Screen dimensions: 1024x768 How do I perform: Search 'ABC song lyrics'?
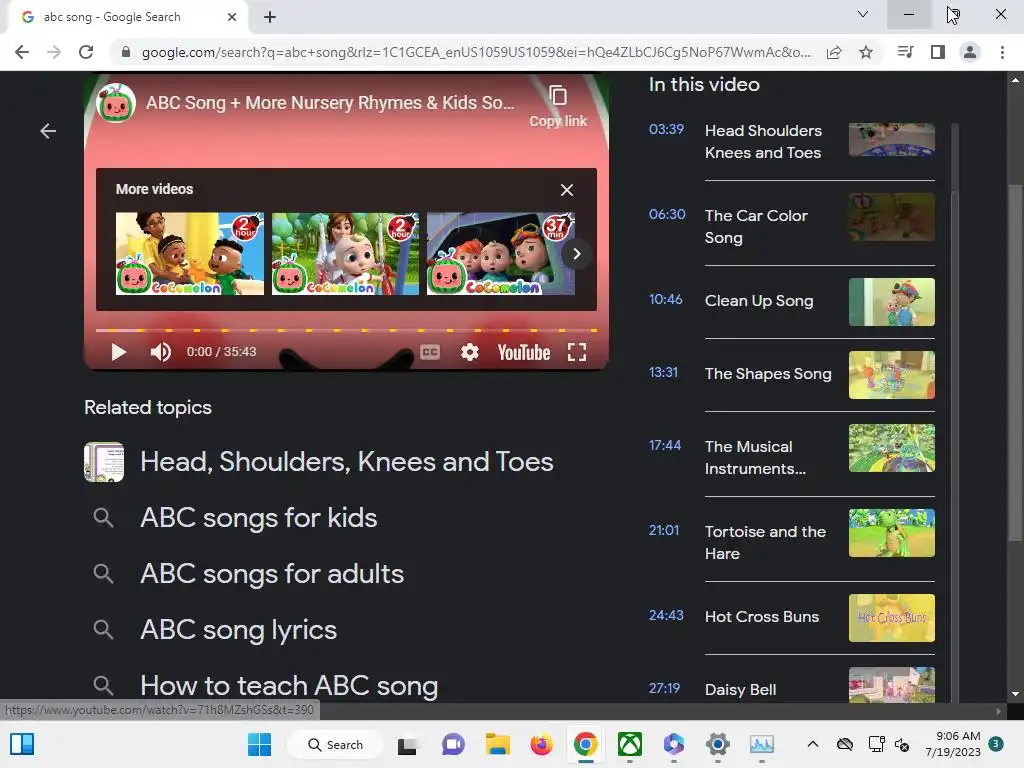click(x=238, y=630)
